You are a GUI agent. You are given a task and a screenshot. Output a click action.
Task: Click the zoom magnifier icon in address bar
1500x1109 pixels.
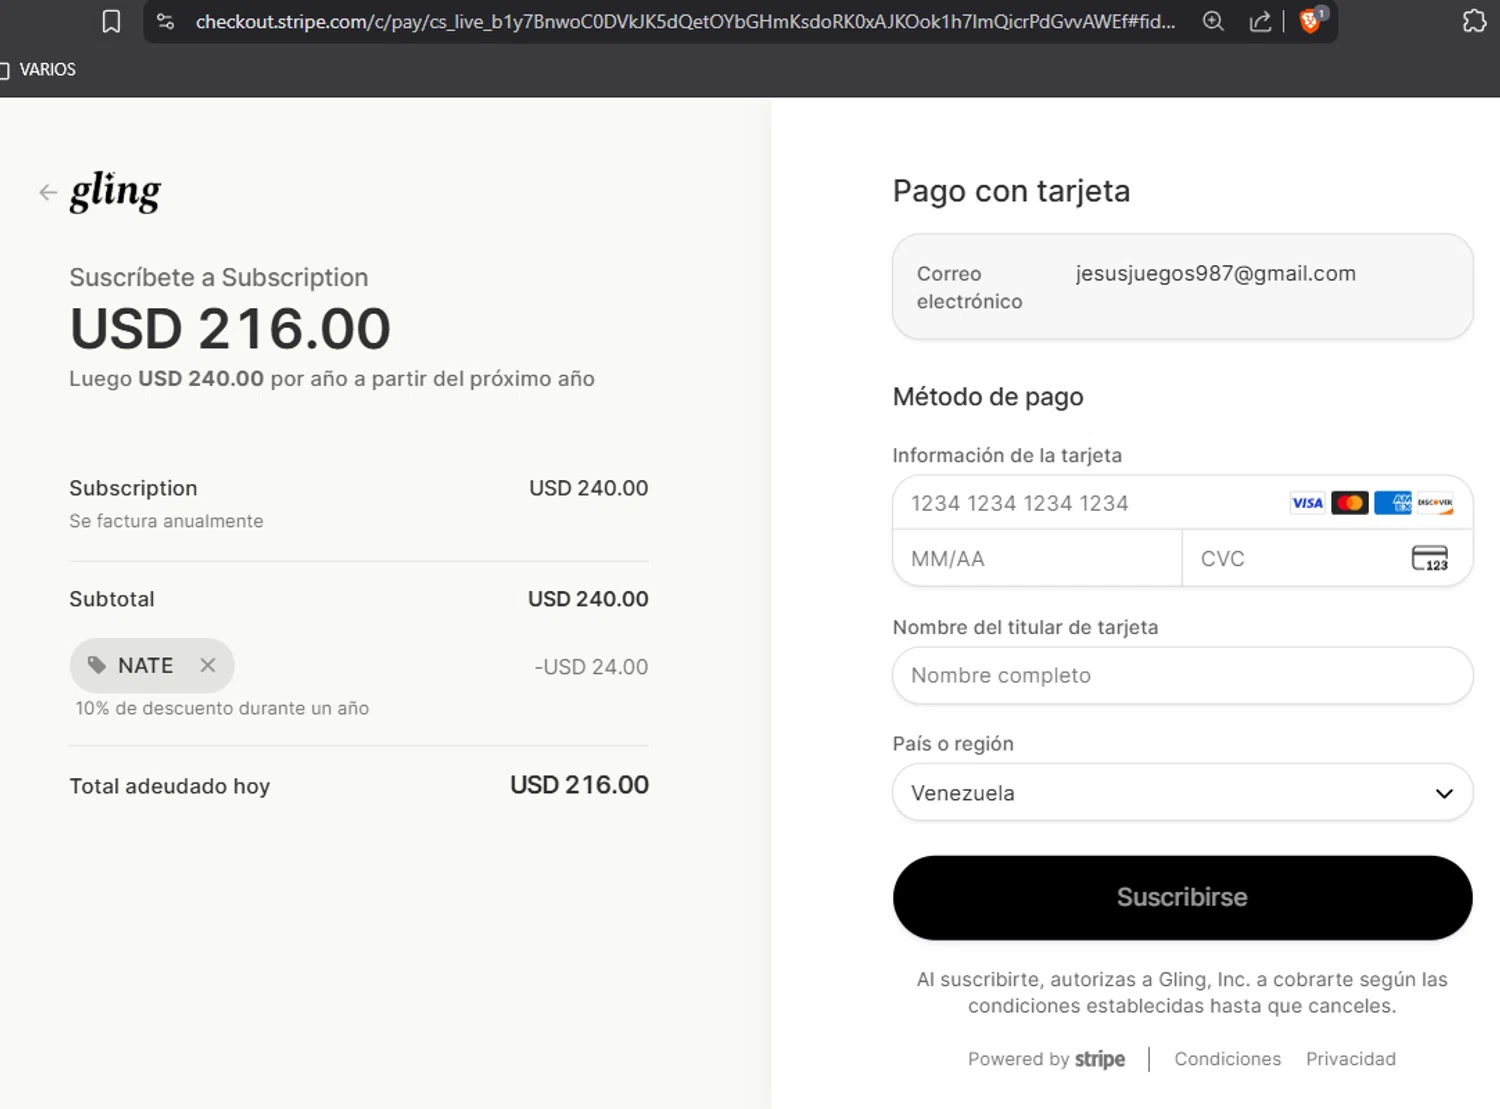(1213, 21)
